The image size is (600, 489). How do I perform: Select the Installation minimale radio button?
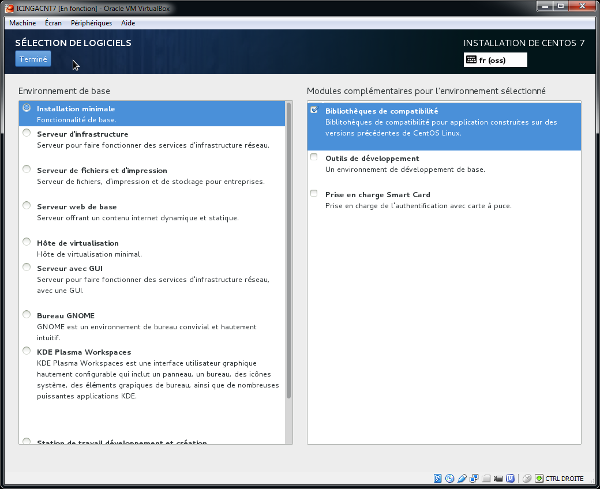click(26, 108)
